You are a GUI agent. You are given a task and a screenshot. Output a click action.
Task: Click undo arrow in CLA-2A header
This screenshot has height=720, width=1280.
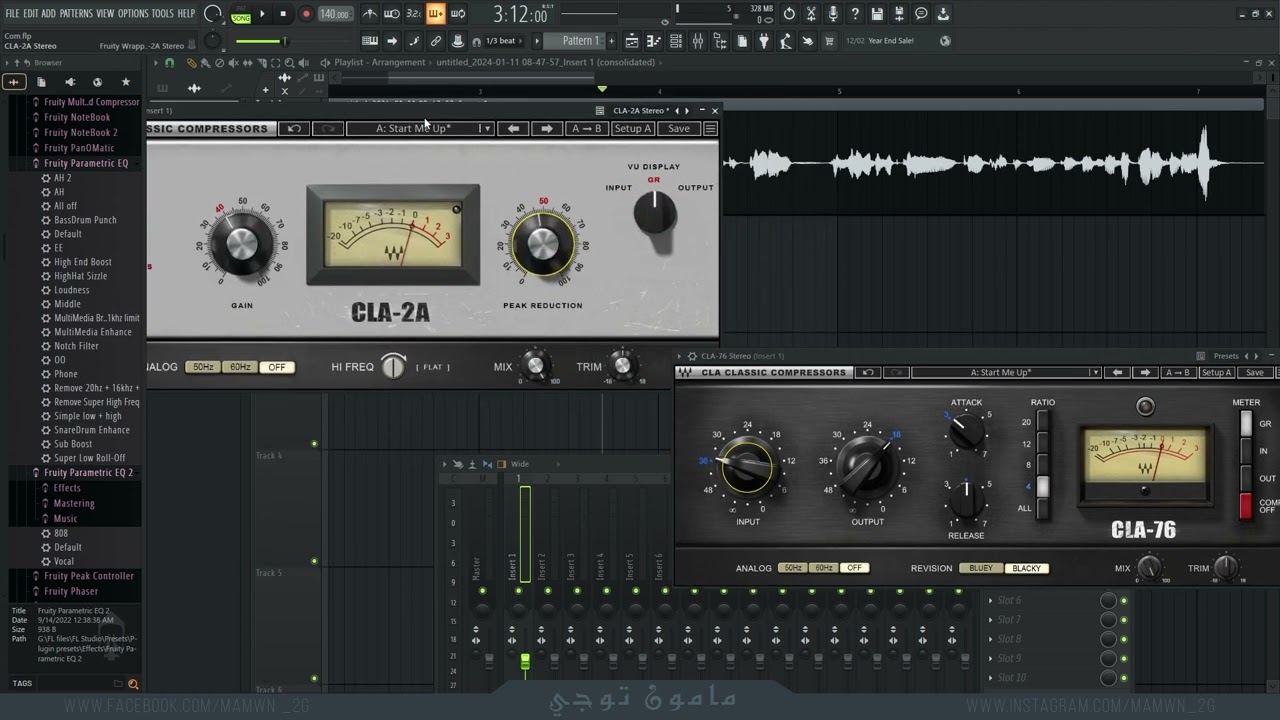tap(294, 129)
